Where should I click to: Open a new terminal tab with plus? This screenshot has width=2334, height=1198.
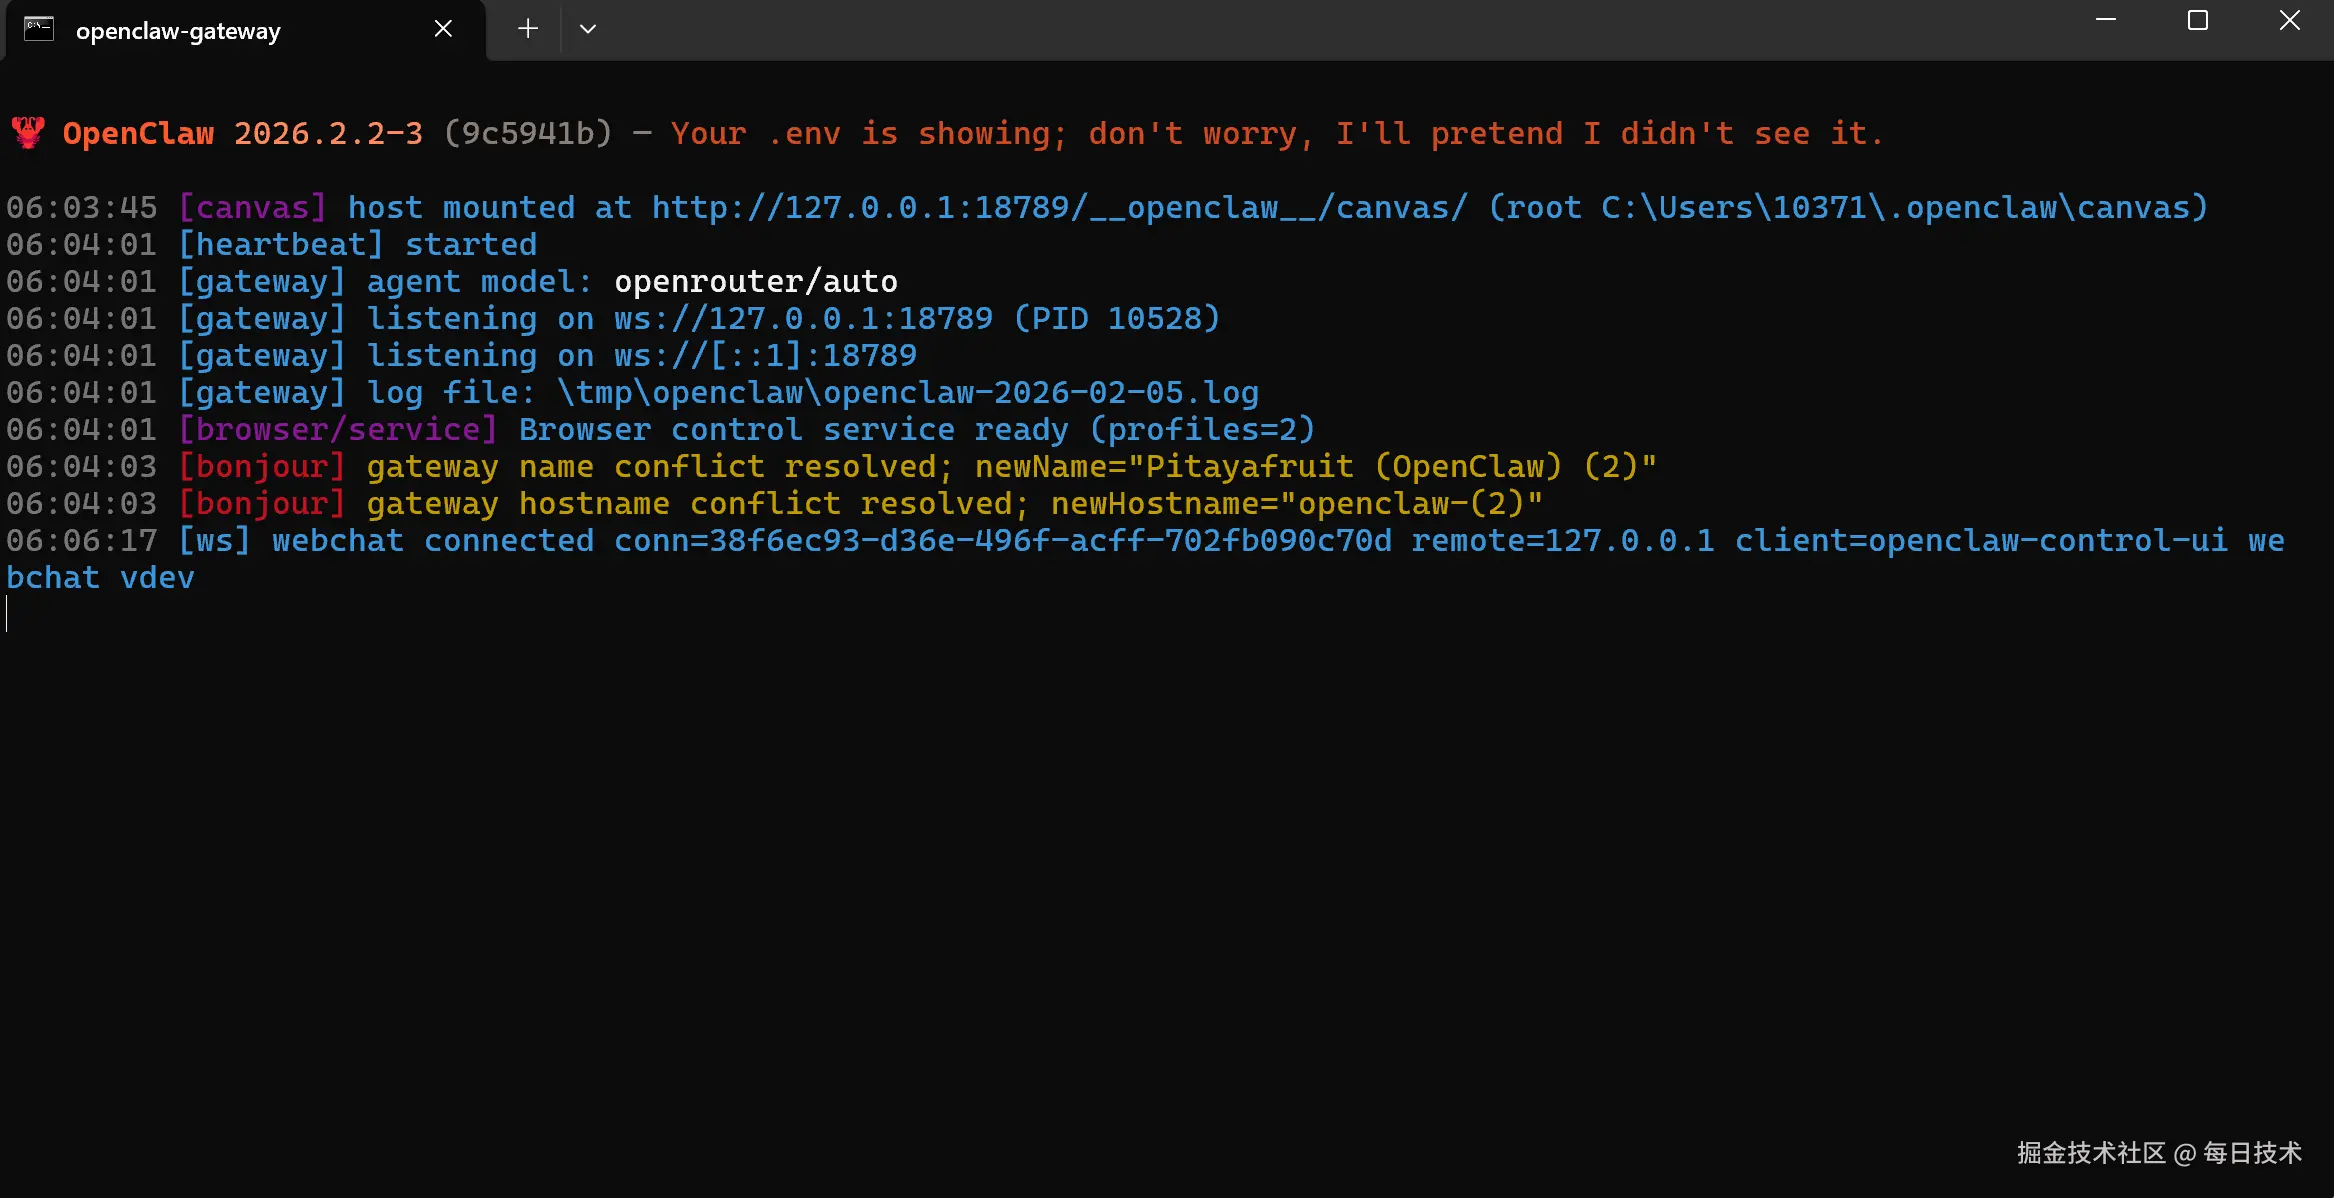pyautogui.click(x=528, y=29)
